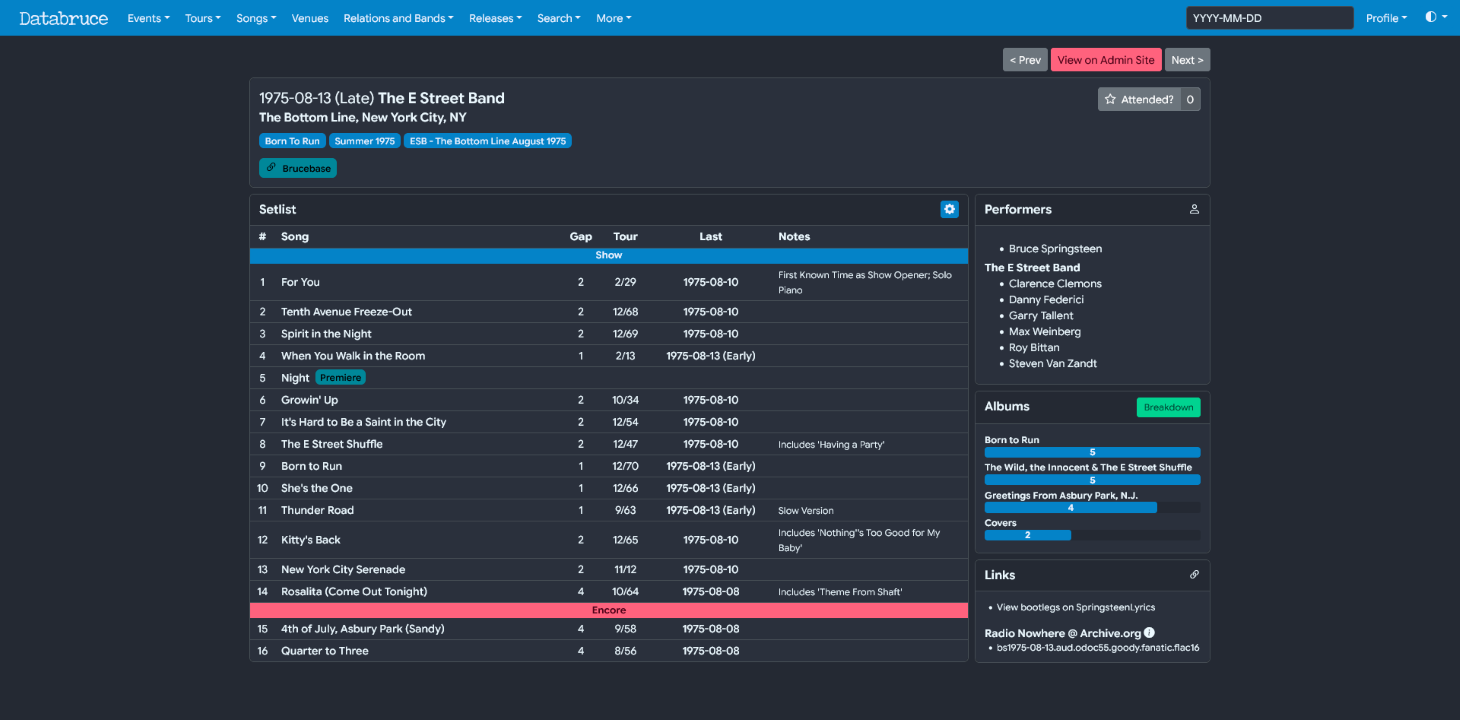The height and width of the screenshot is (720, 1460).
Task: Click the date search input field
Action: point(1269,18)
